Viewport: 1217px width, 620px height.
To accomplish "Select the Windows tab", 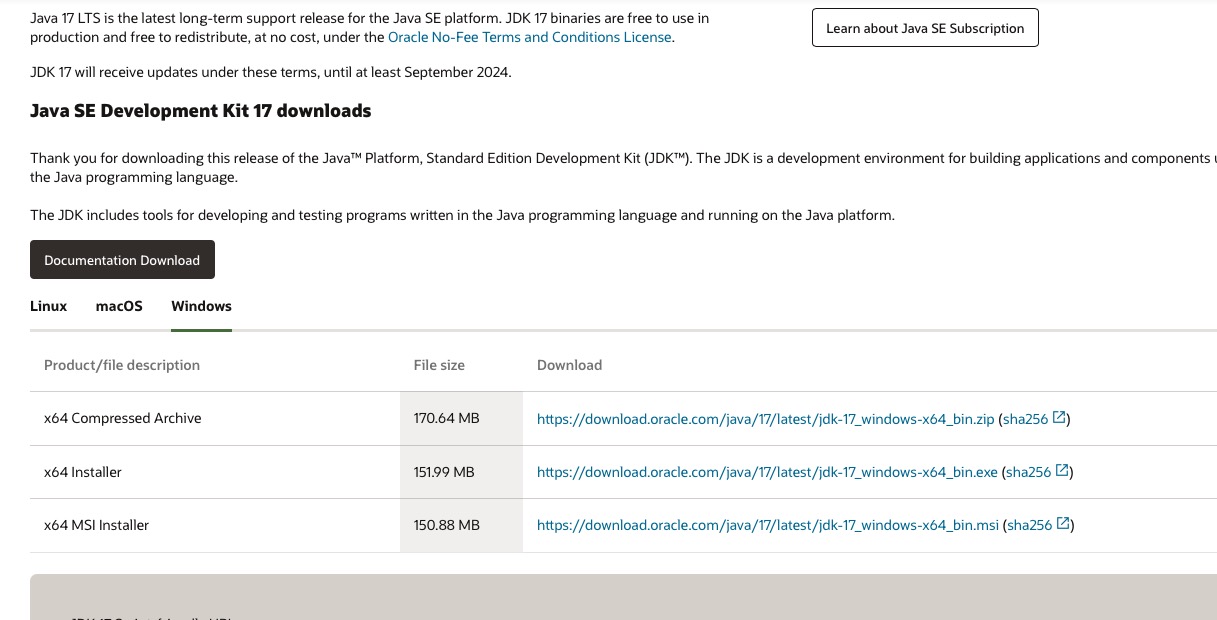I will coord(201,306).
